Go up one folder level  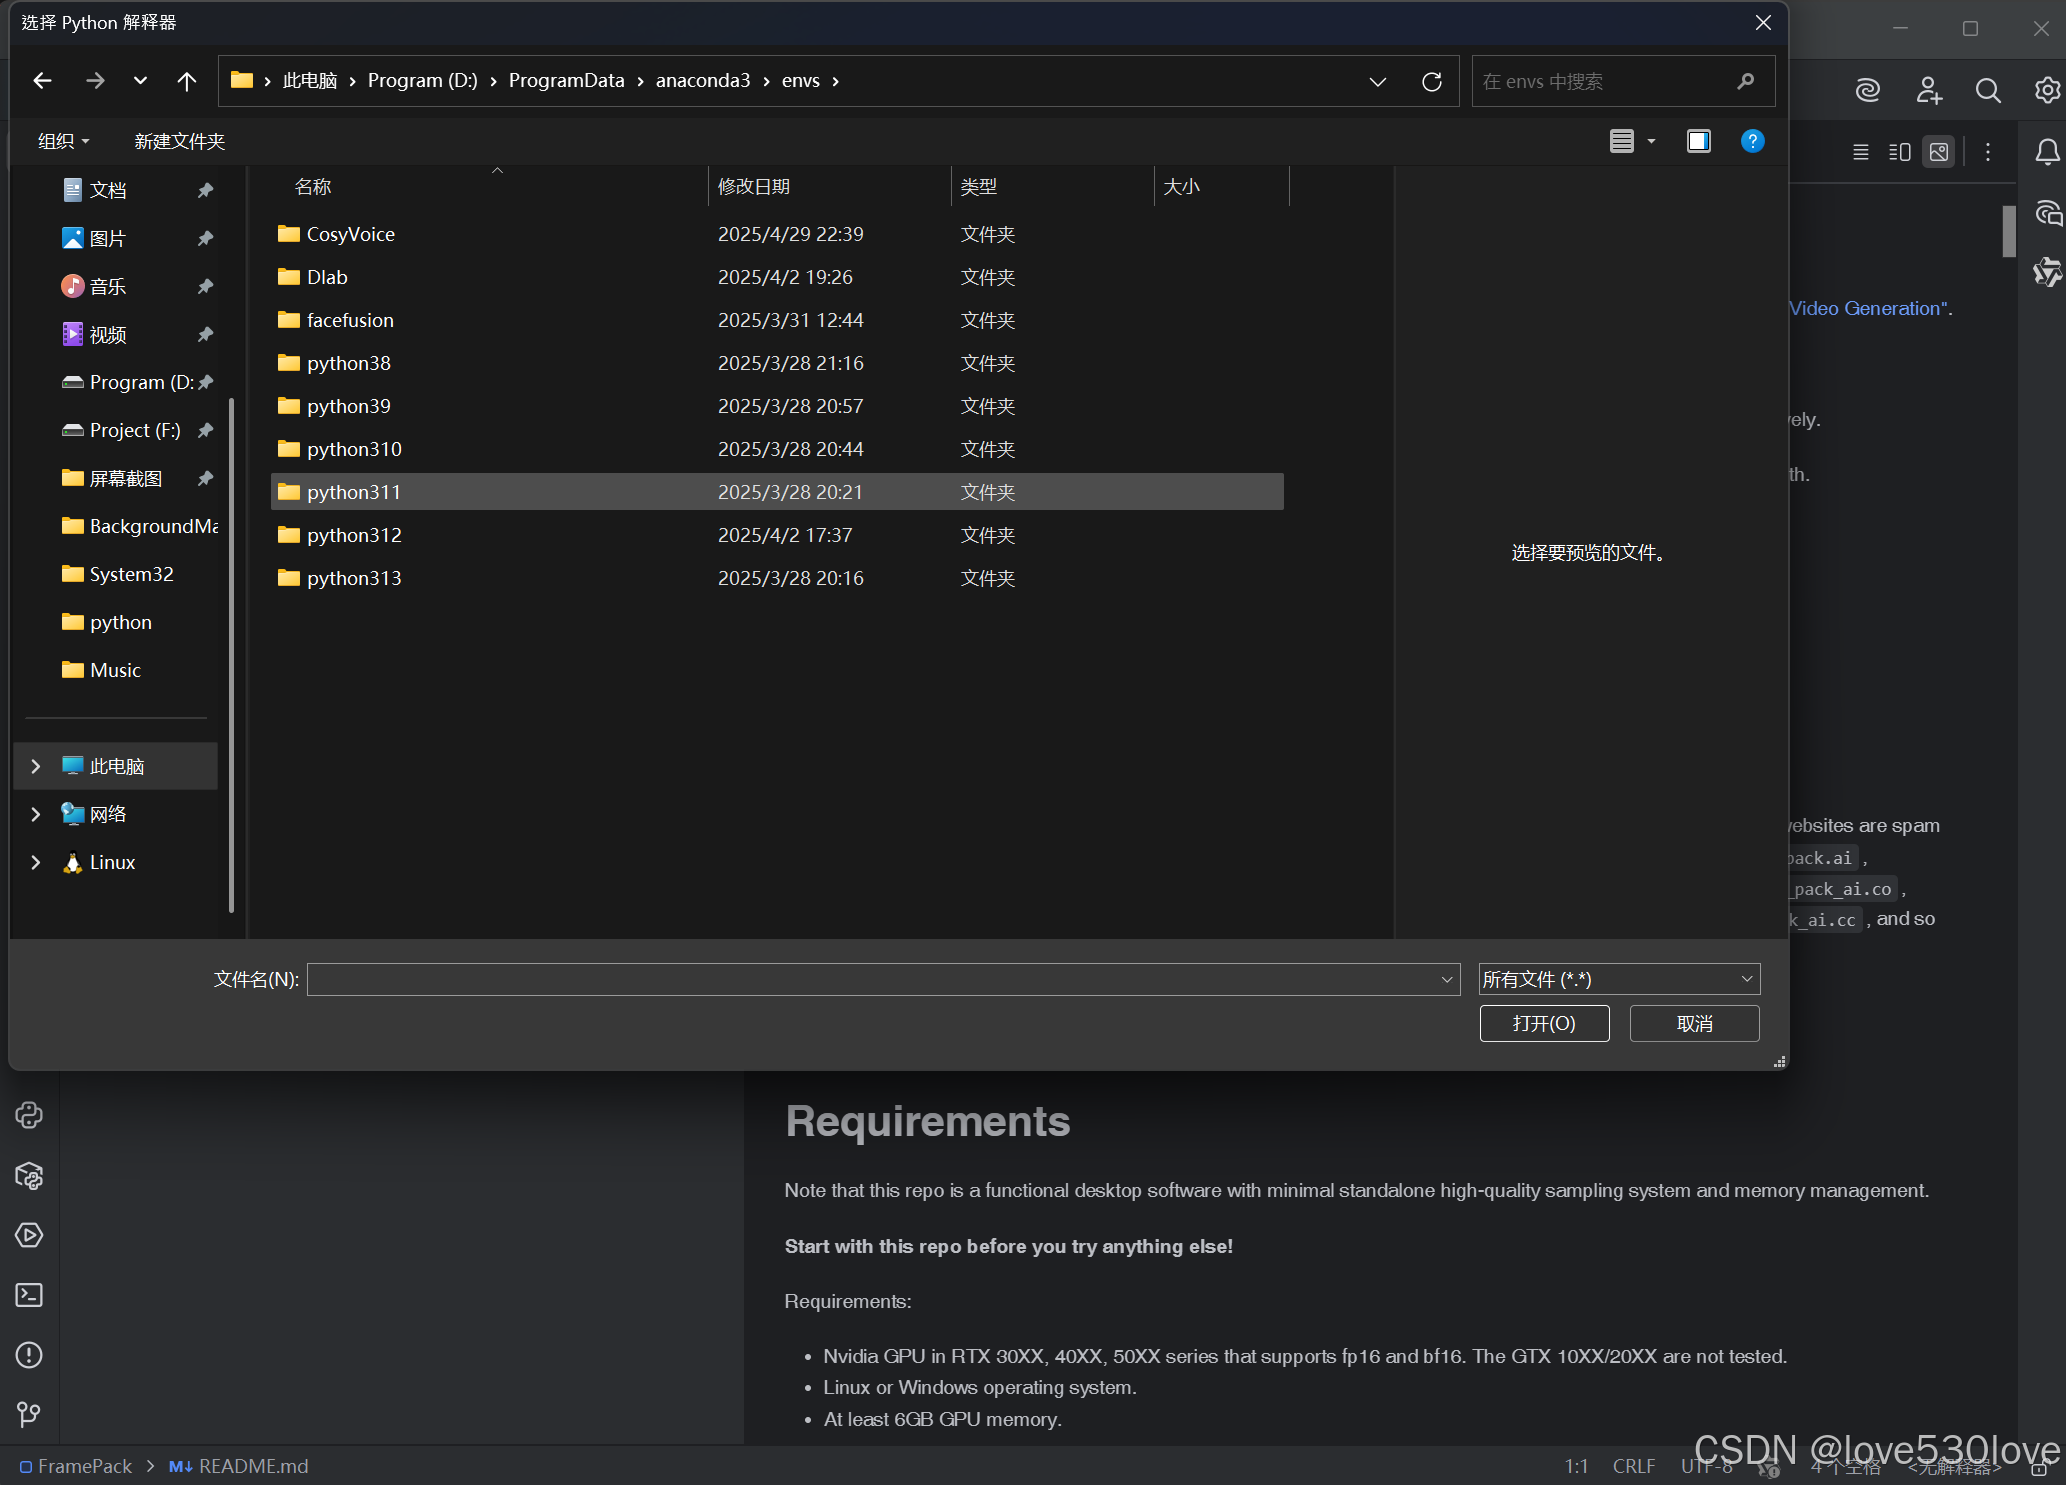pos(186,81)
